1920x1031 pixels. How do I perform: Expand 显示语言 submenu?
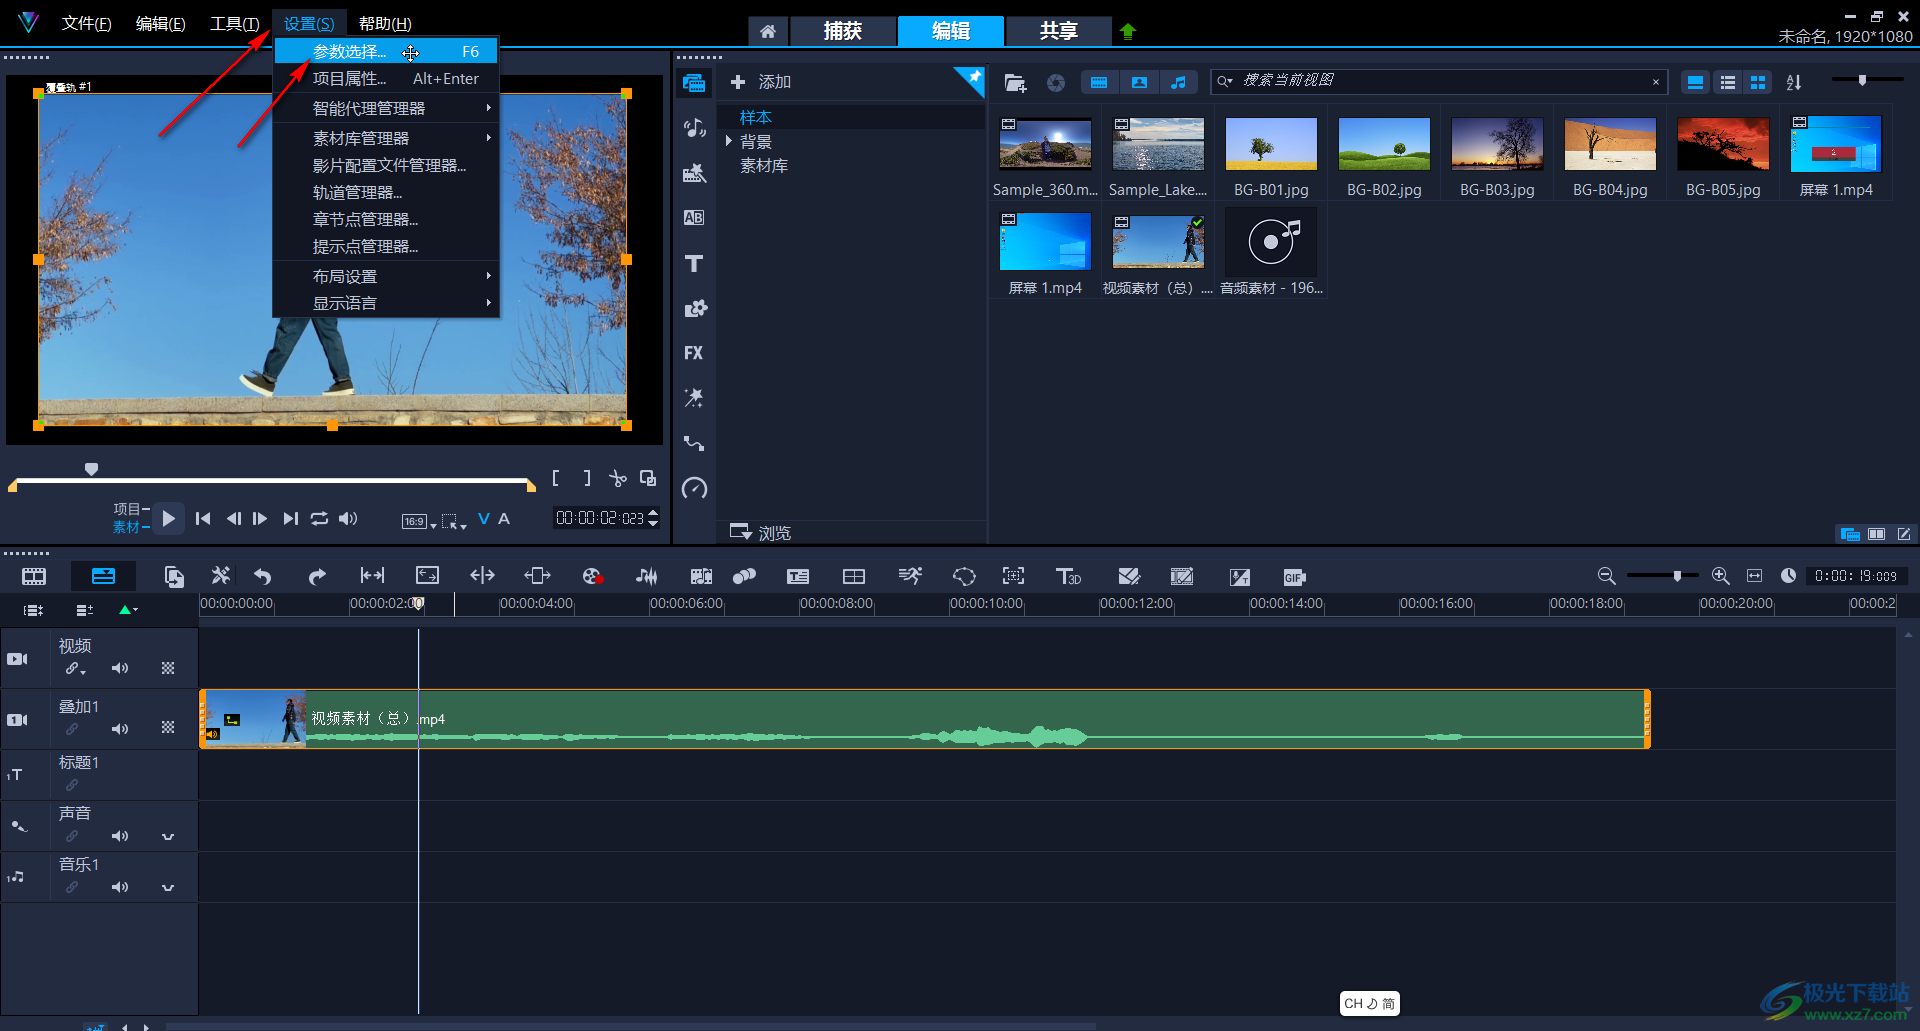488,303
